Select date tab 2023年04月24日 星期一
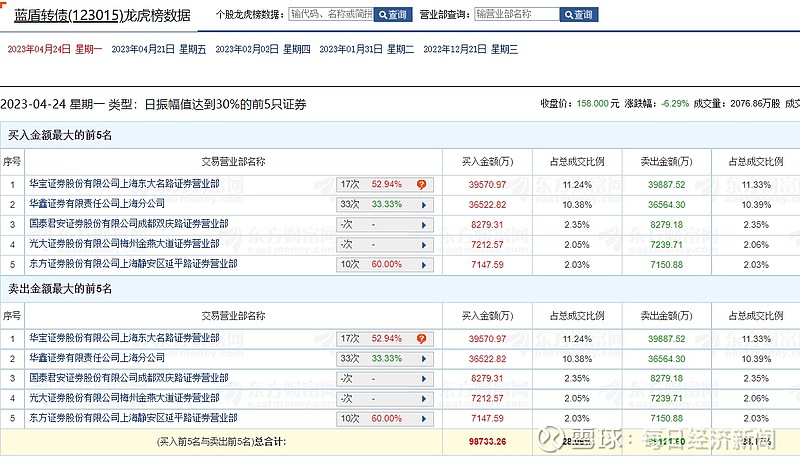Image resolution: width=800 pixels, height=464 pixels. point(55,49)
